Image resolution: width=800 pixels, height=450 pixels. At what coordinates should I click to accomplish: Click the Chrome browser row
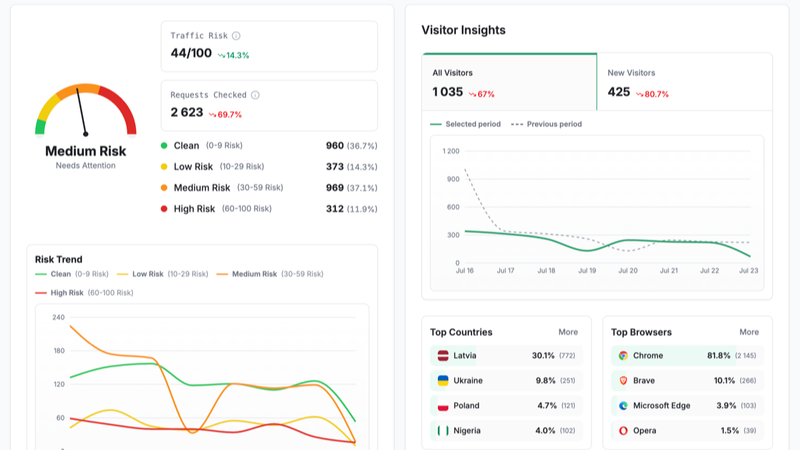687,356
